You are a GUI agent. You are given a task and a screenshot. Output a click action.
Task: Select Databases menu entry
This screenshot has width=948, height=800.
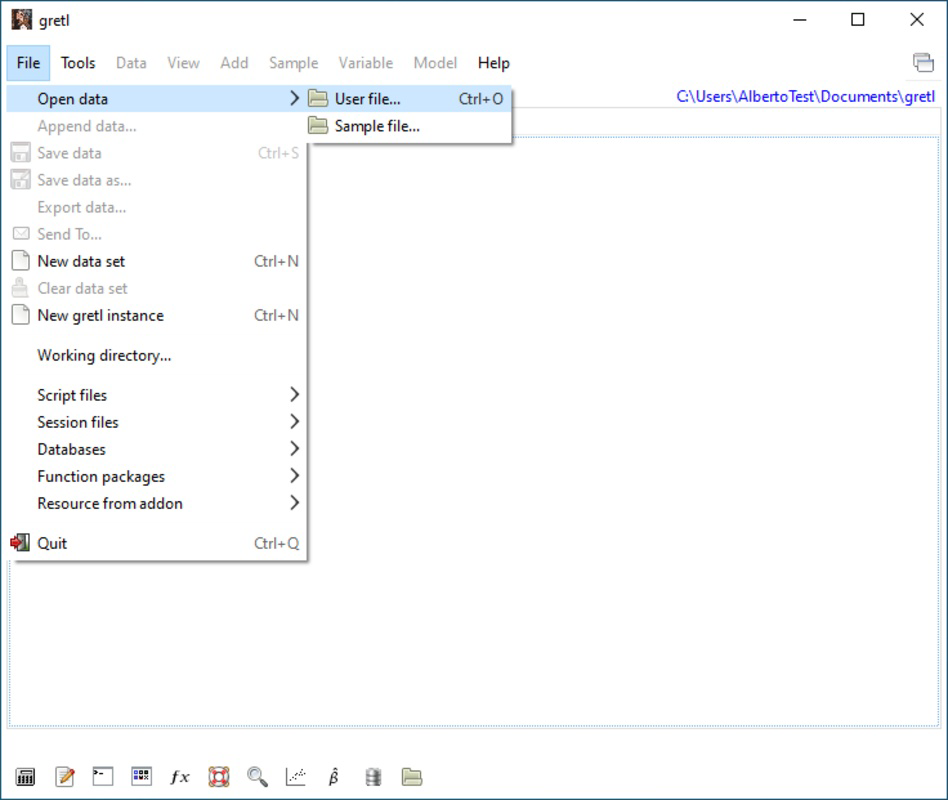157,449
